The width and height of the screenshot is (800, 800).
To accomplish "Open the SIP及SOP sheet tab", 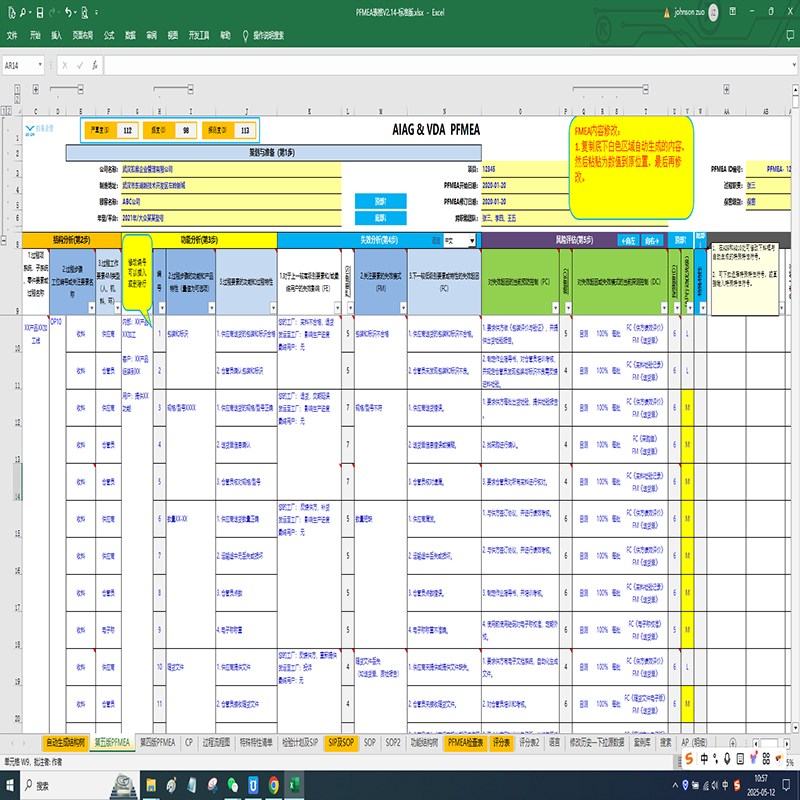I will click(341, 742).
